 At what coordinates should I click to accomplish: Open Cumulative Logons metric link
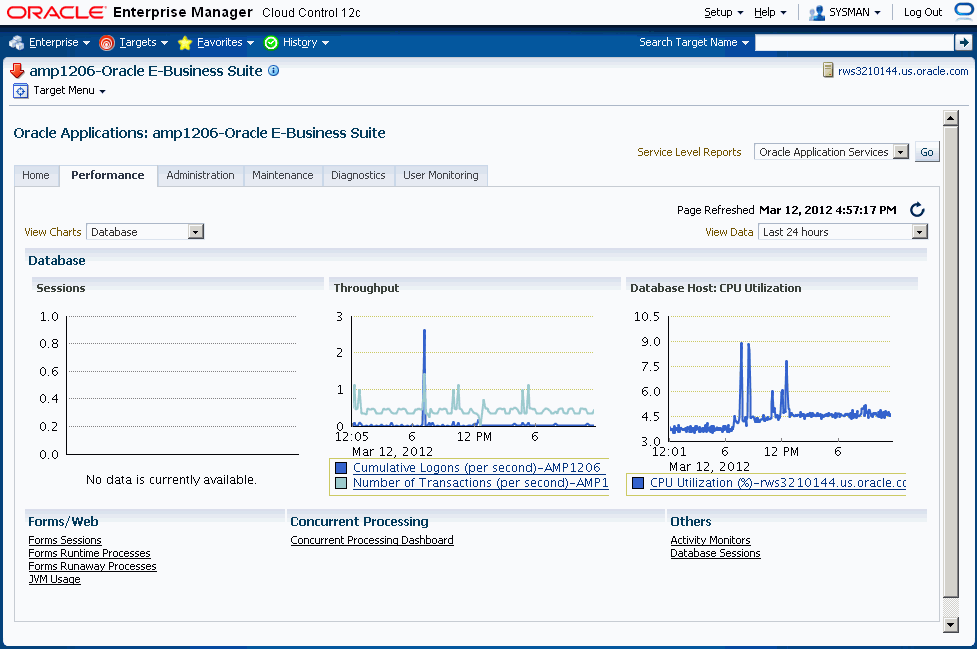click(477, 468)
